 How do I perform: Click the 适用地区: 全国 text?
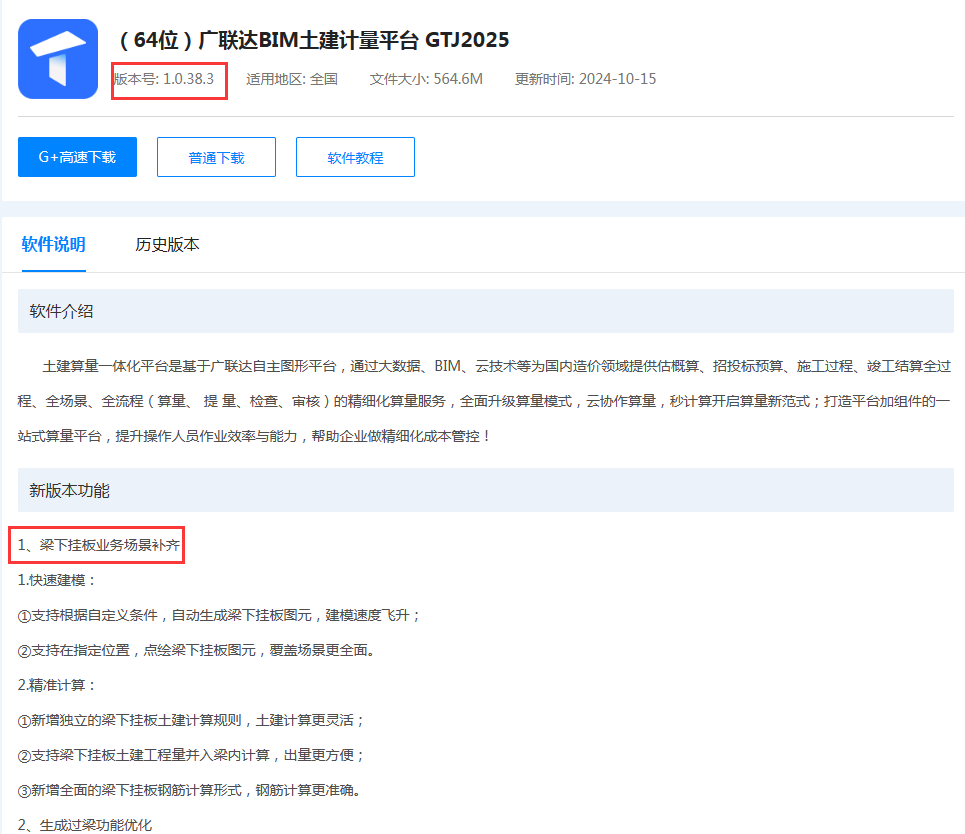tap(292, 79)
